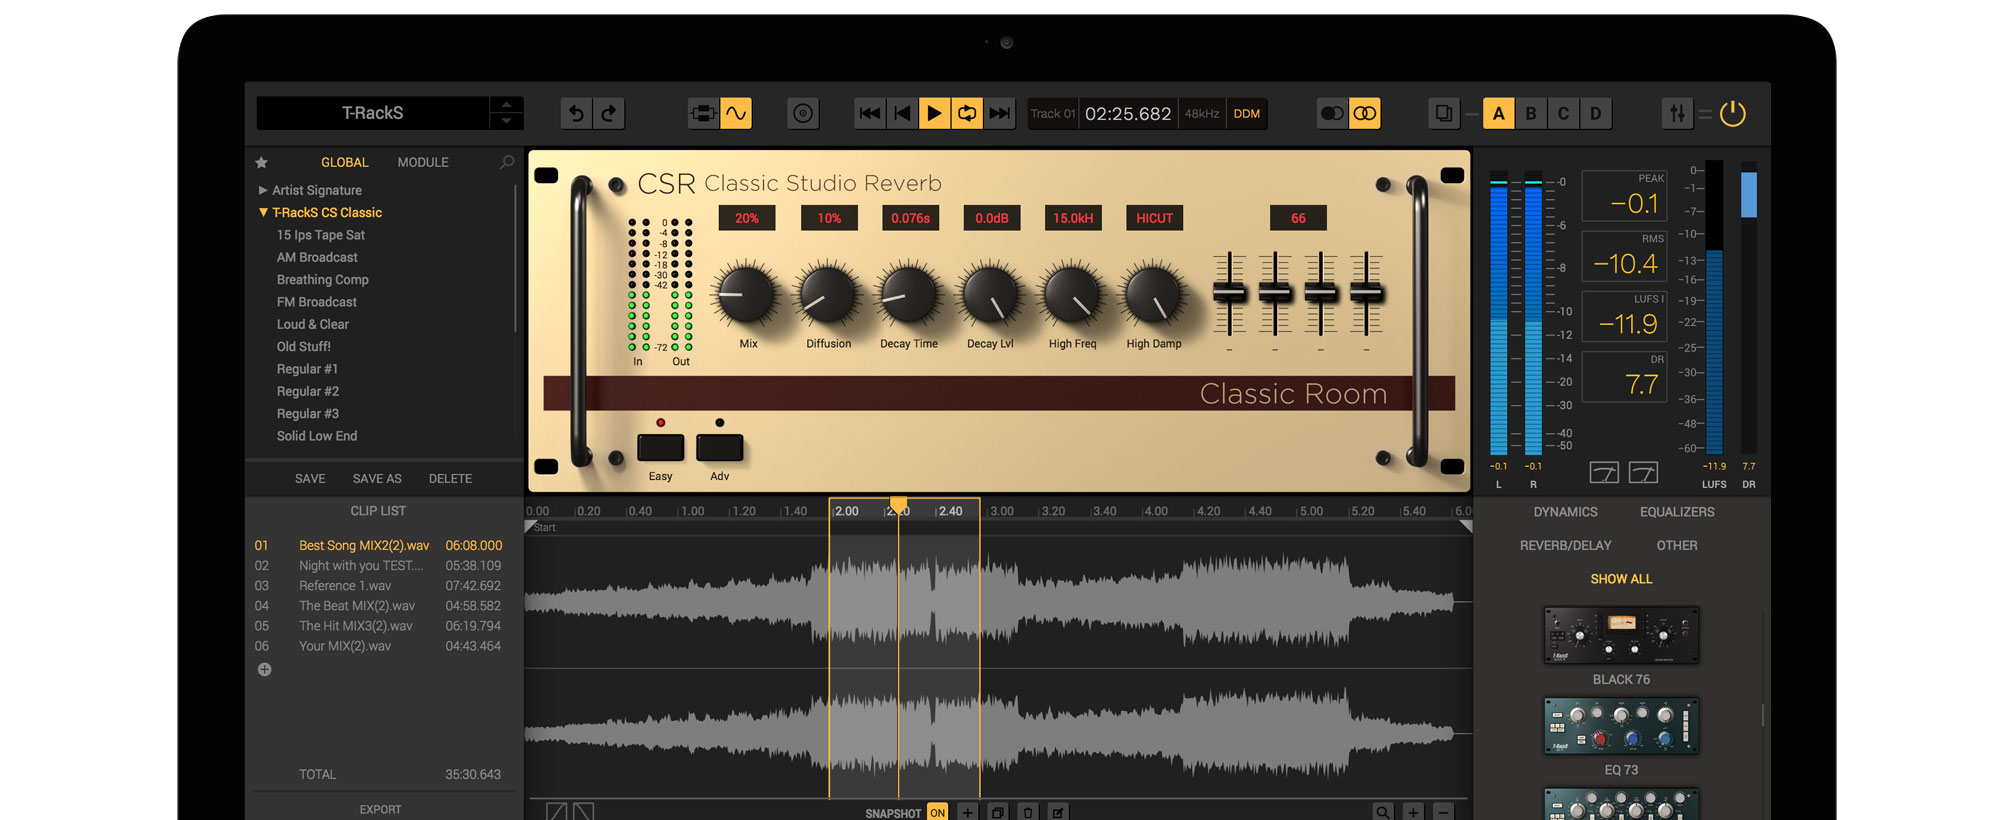Jump to the first track
This screenshot has width=2000, height=820.
tap(870, 114)
